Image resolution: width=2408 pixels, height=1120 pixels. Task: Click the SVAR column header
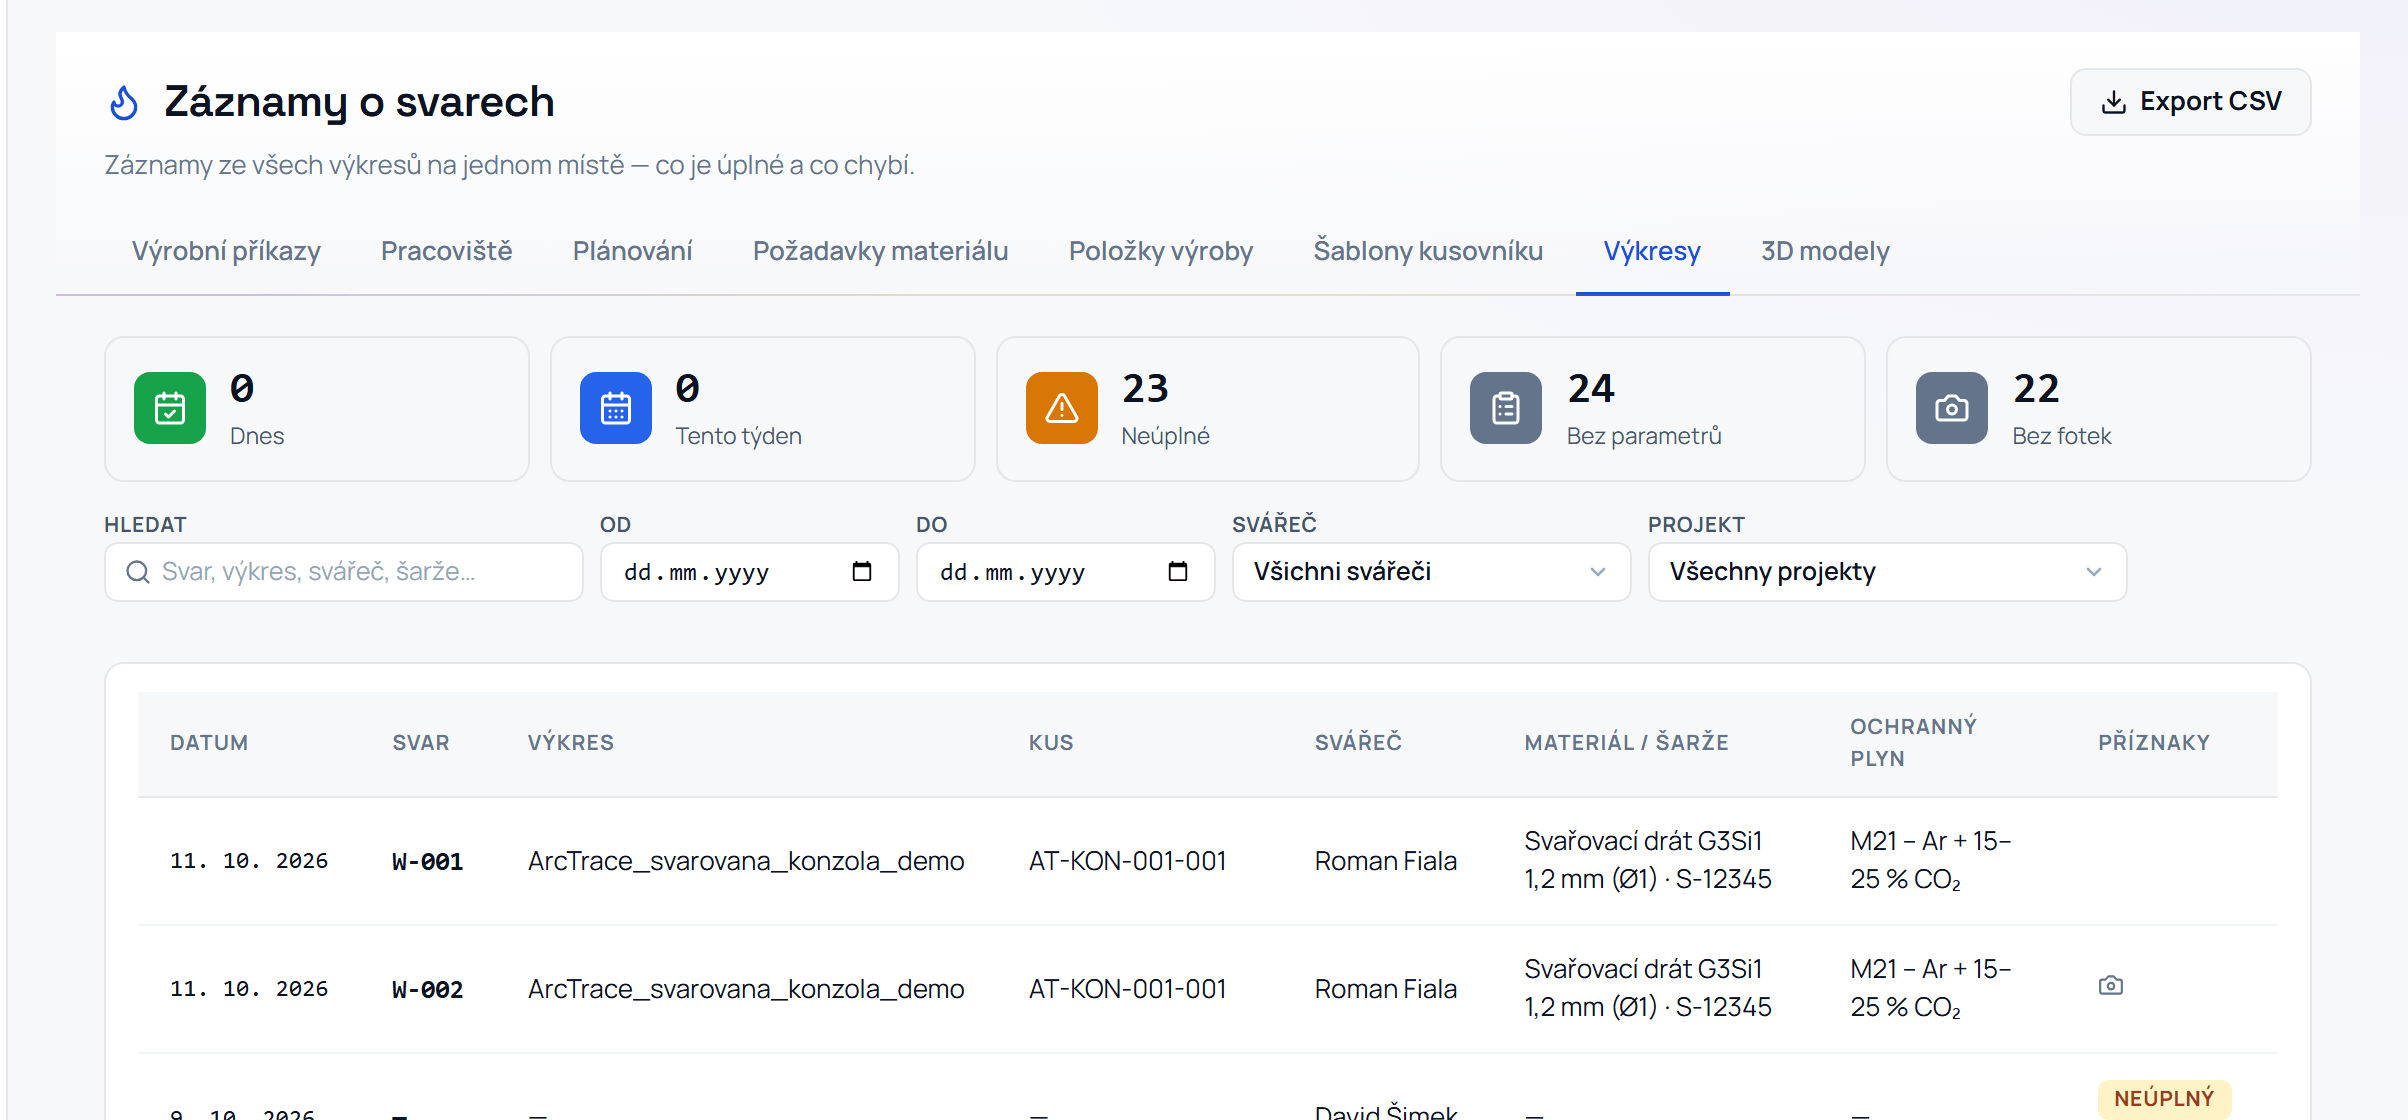(x=421, y=743)
